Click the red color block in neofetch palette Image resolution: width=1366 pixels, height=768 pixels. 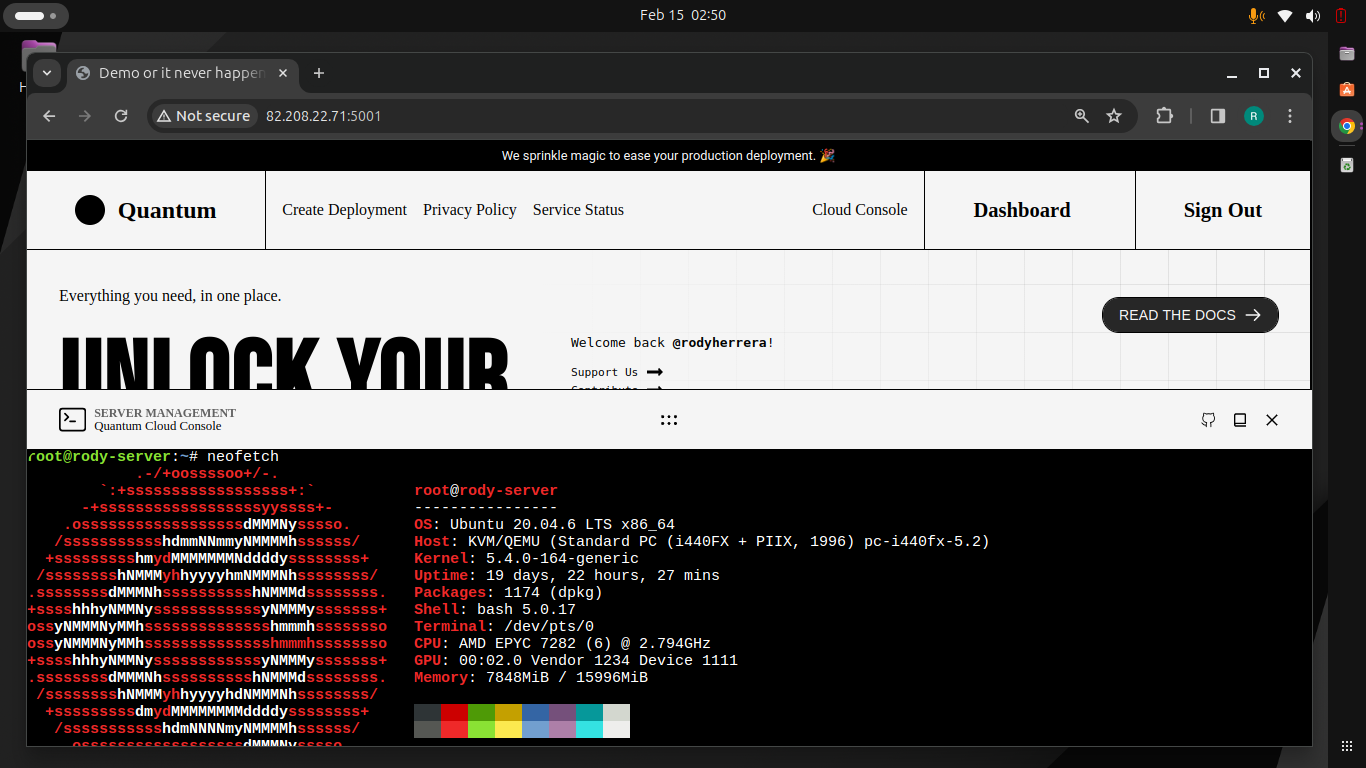click(x=454, y=721)
